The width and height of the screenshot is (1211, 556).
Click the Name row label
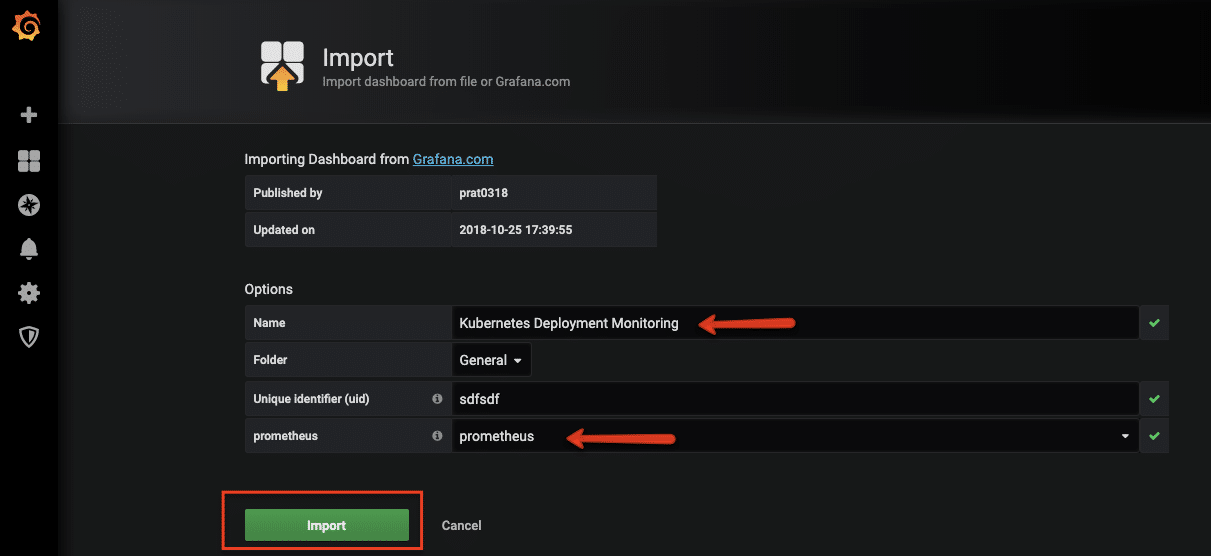coord(269,323)
